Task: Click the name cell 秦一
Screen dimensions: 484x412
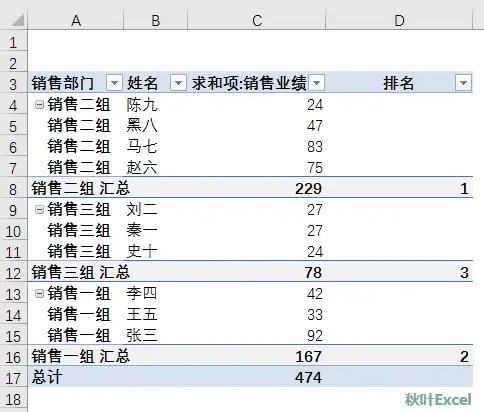Action: click(x=142, y=231)
